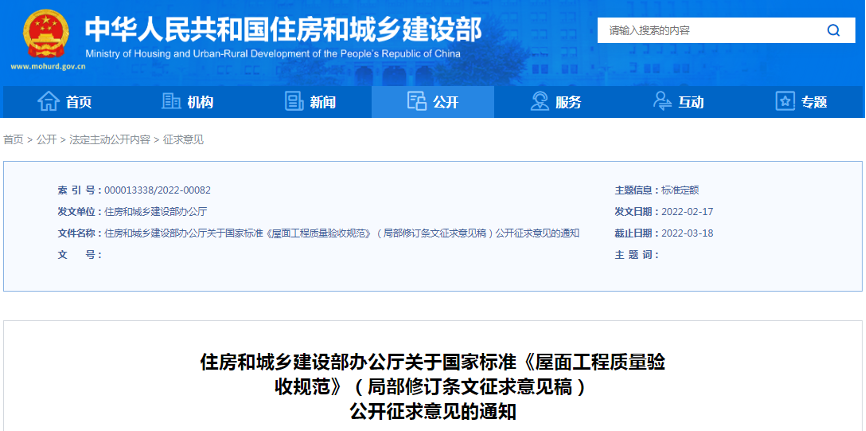Click the English ministry name subtitle
The width and height of the screenshot is (866, 431).
[273, 54]
